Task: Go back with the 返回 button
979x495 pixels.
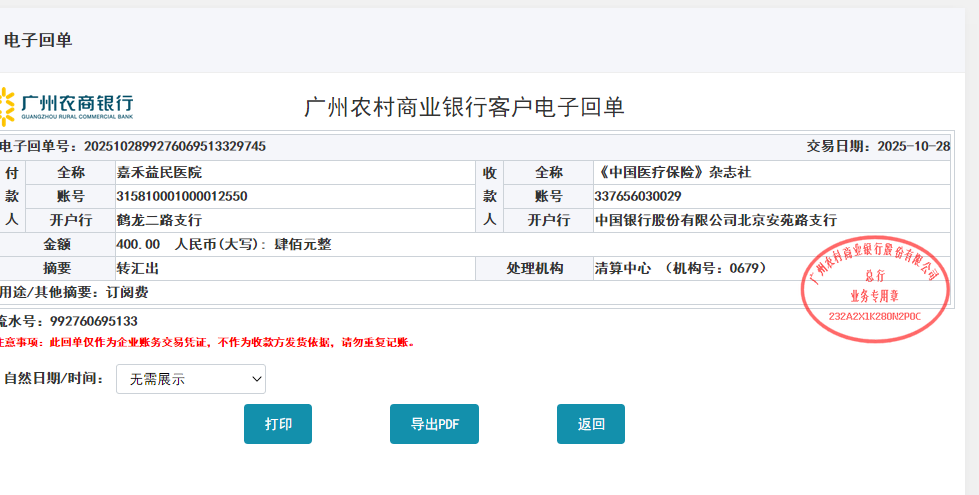Action: coord(590,424)
